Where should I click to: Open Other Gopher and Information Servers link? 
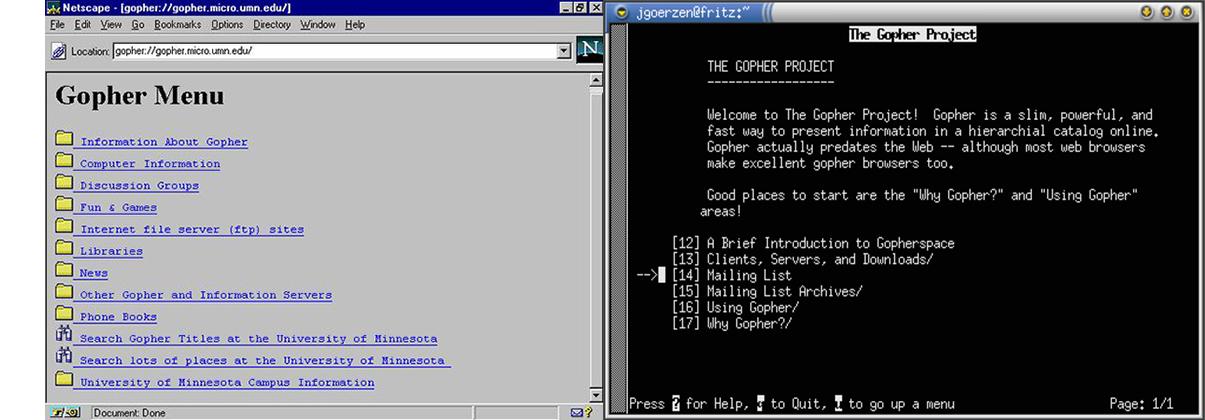(205, 296)
